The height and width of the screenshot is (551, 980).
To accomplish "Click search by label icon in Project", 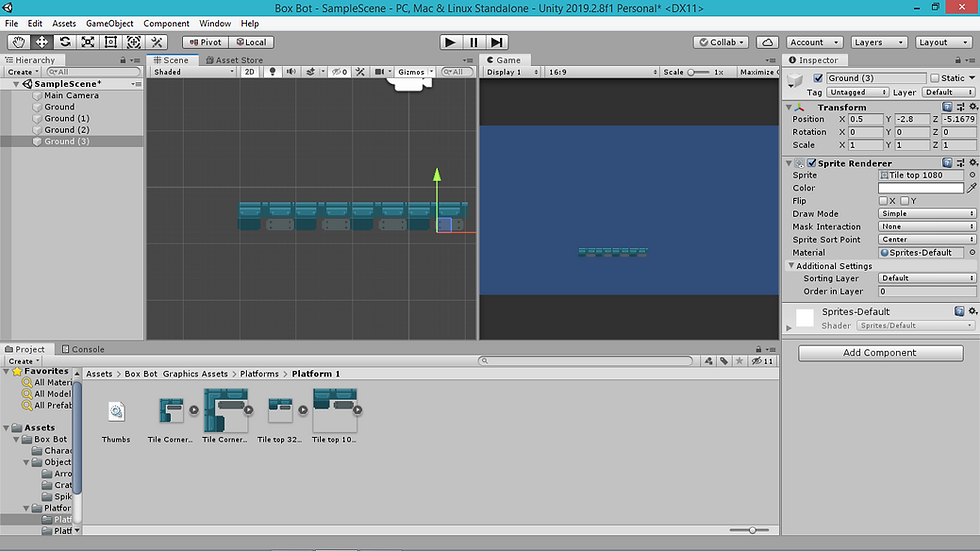I will pyautogui.click(x=724, y=360).
